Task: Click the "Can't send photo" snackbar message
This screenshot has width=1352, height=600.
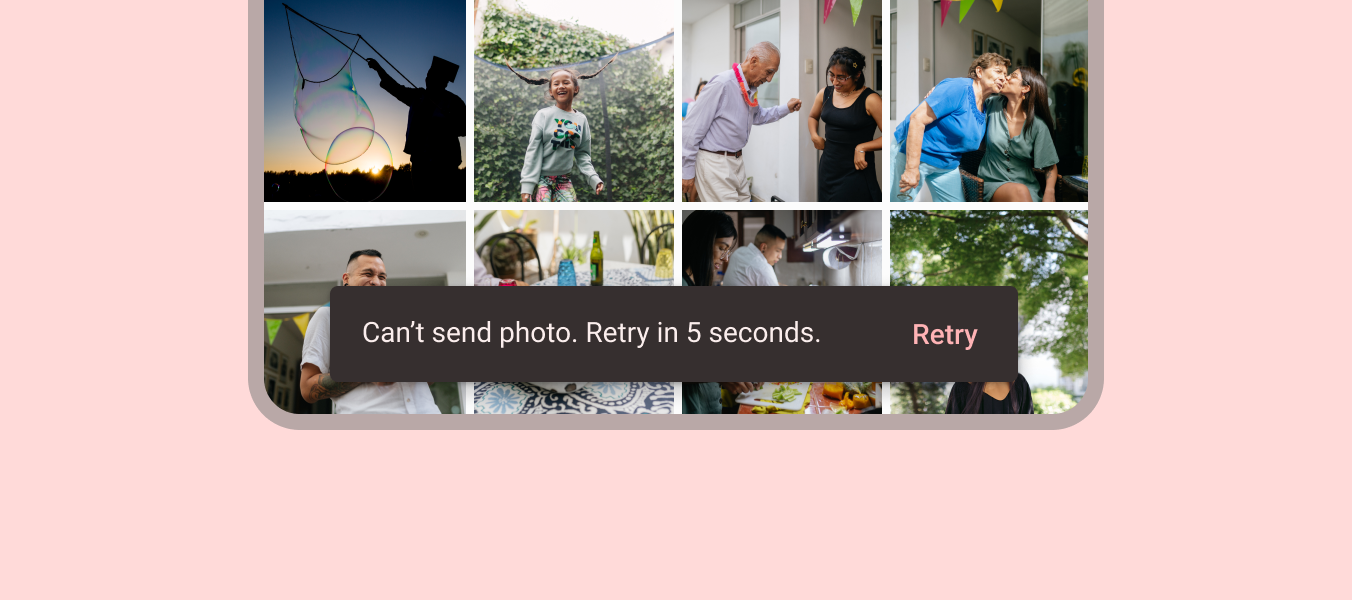Action: 591,333
